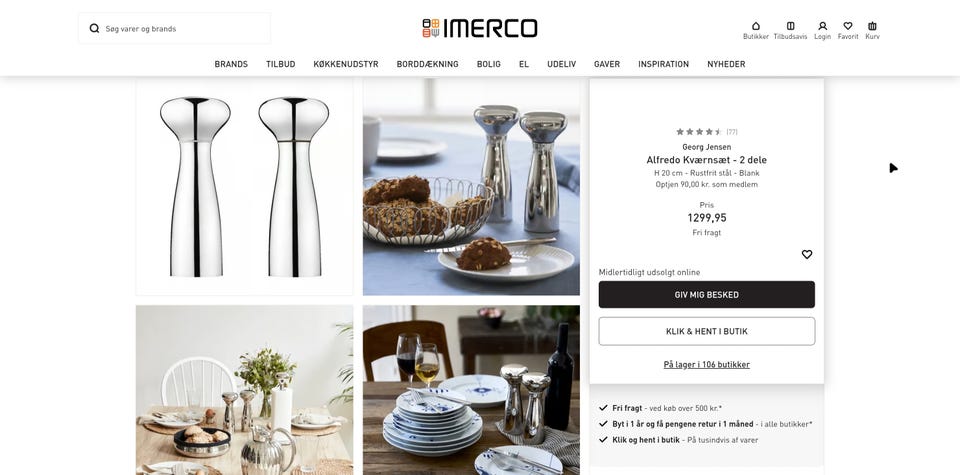
Task: Open På lager i 106 butikker link
Action: [707, 364]
